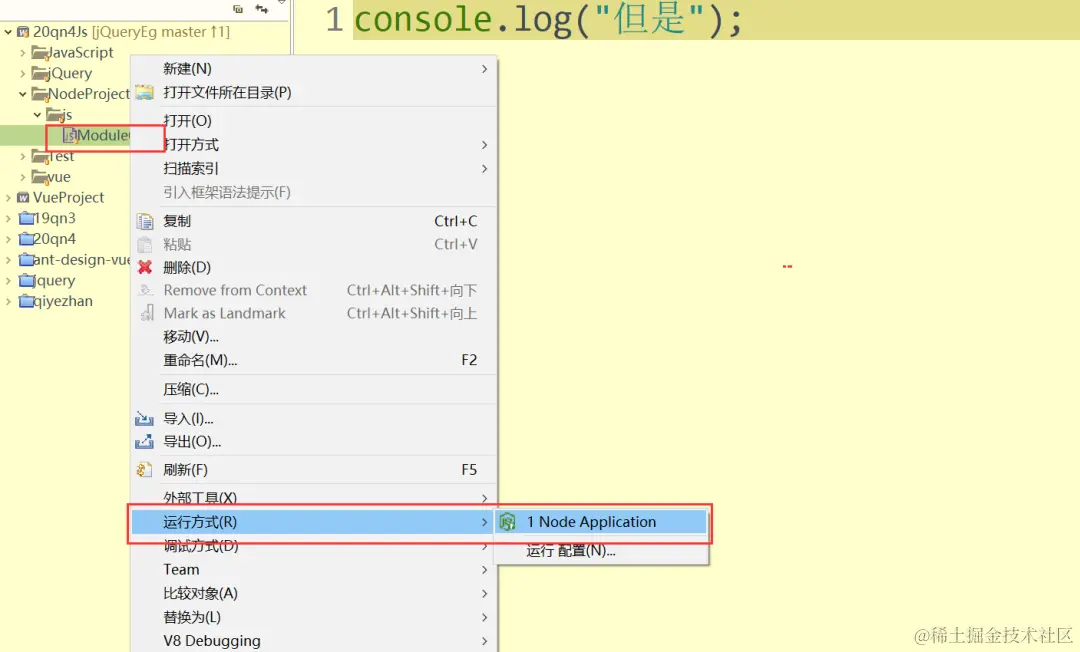
Task: Click the paste icon beside 粘贴
Action: 145,244
